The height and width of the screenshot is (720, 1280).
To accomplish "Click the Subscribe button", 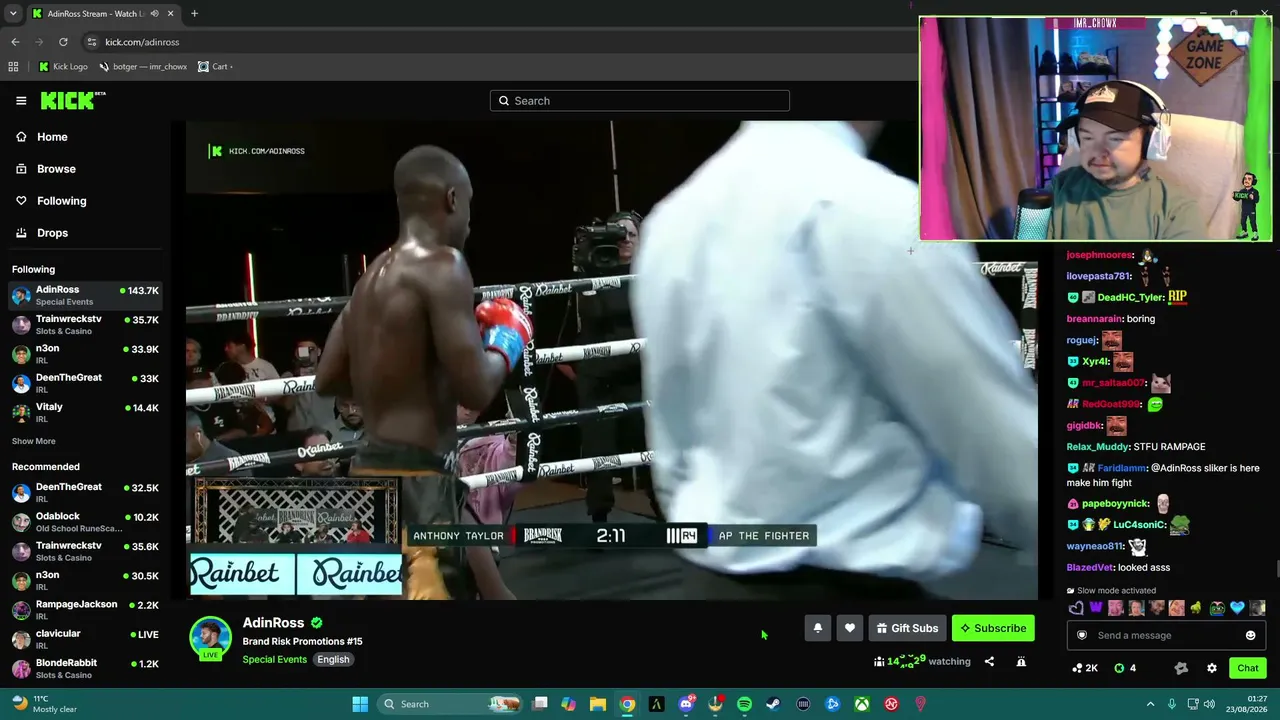I will tap(993, 628).
